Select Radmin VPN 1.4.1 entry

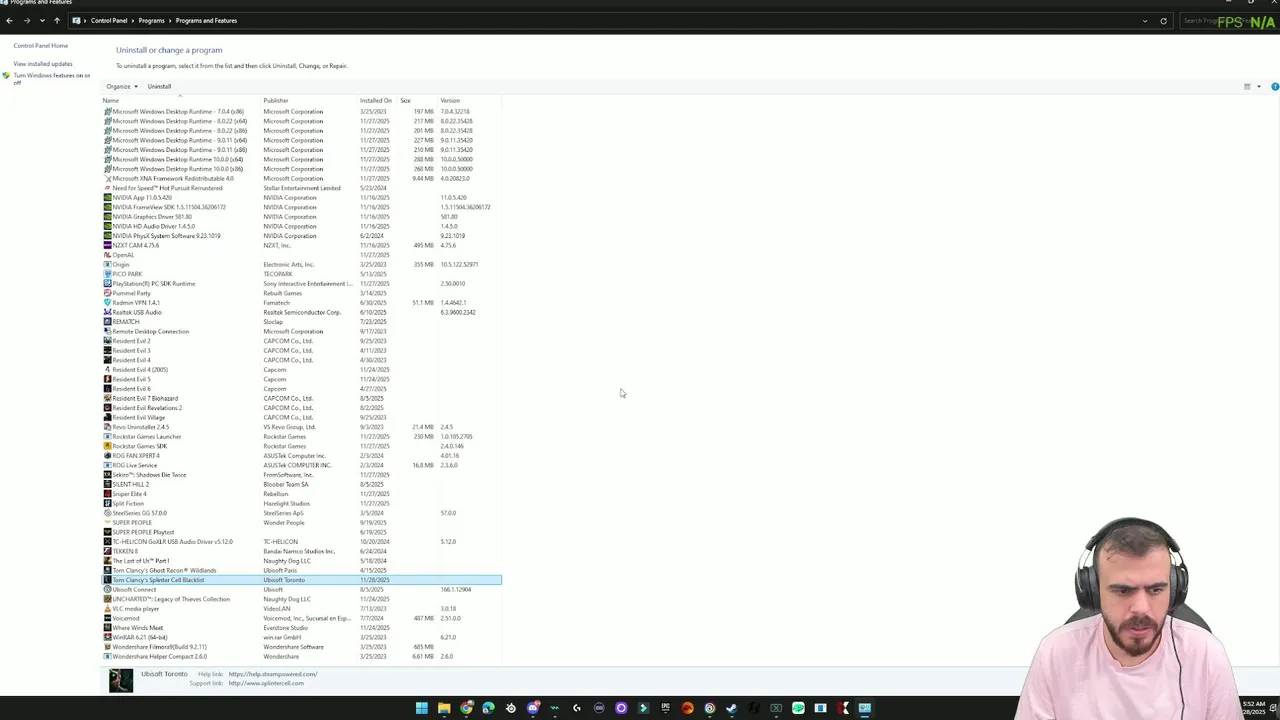click(301, 303)
